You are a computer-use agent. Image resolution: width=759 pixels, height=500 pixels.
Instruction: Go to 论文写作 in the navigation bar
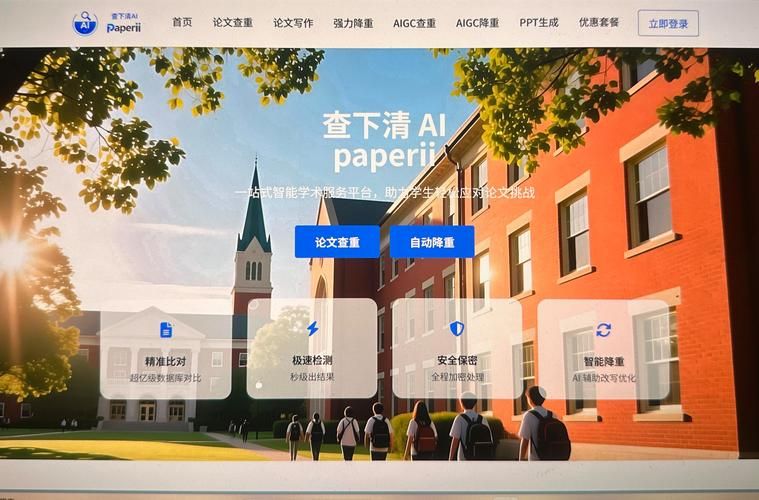click(x=293, y=23)
